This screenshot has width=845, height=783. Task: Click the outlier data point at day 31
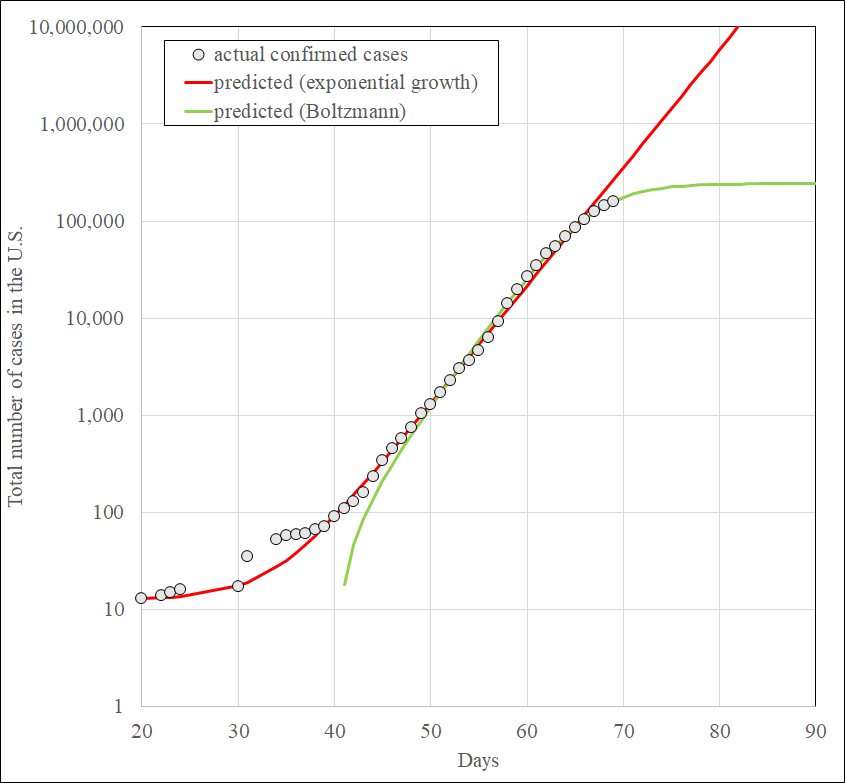coord(247,556)
